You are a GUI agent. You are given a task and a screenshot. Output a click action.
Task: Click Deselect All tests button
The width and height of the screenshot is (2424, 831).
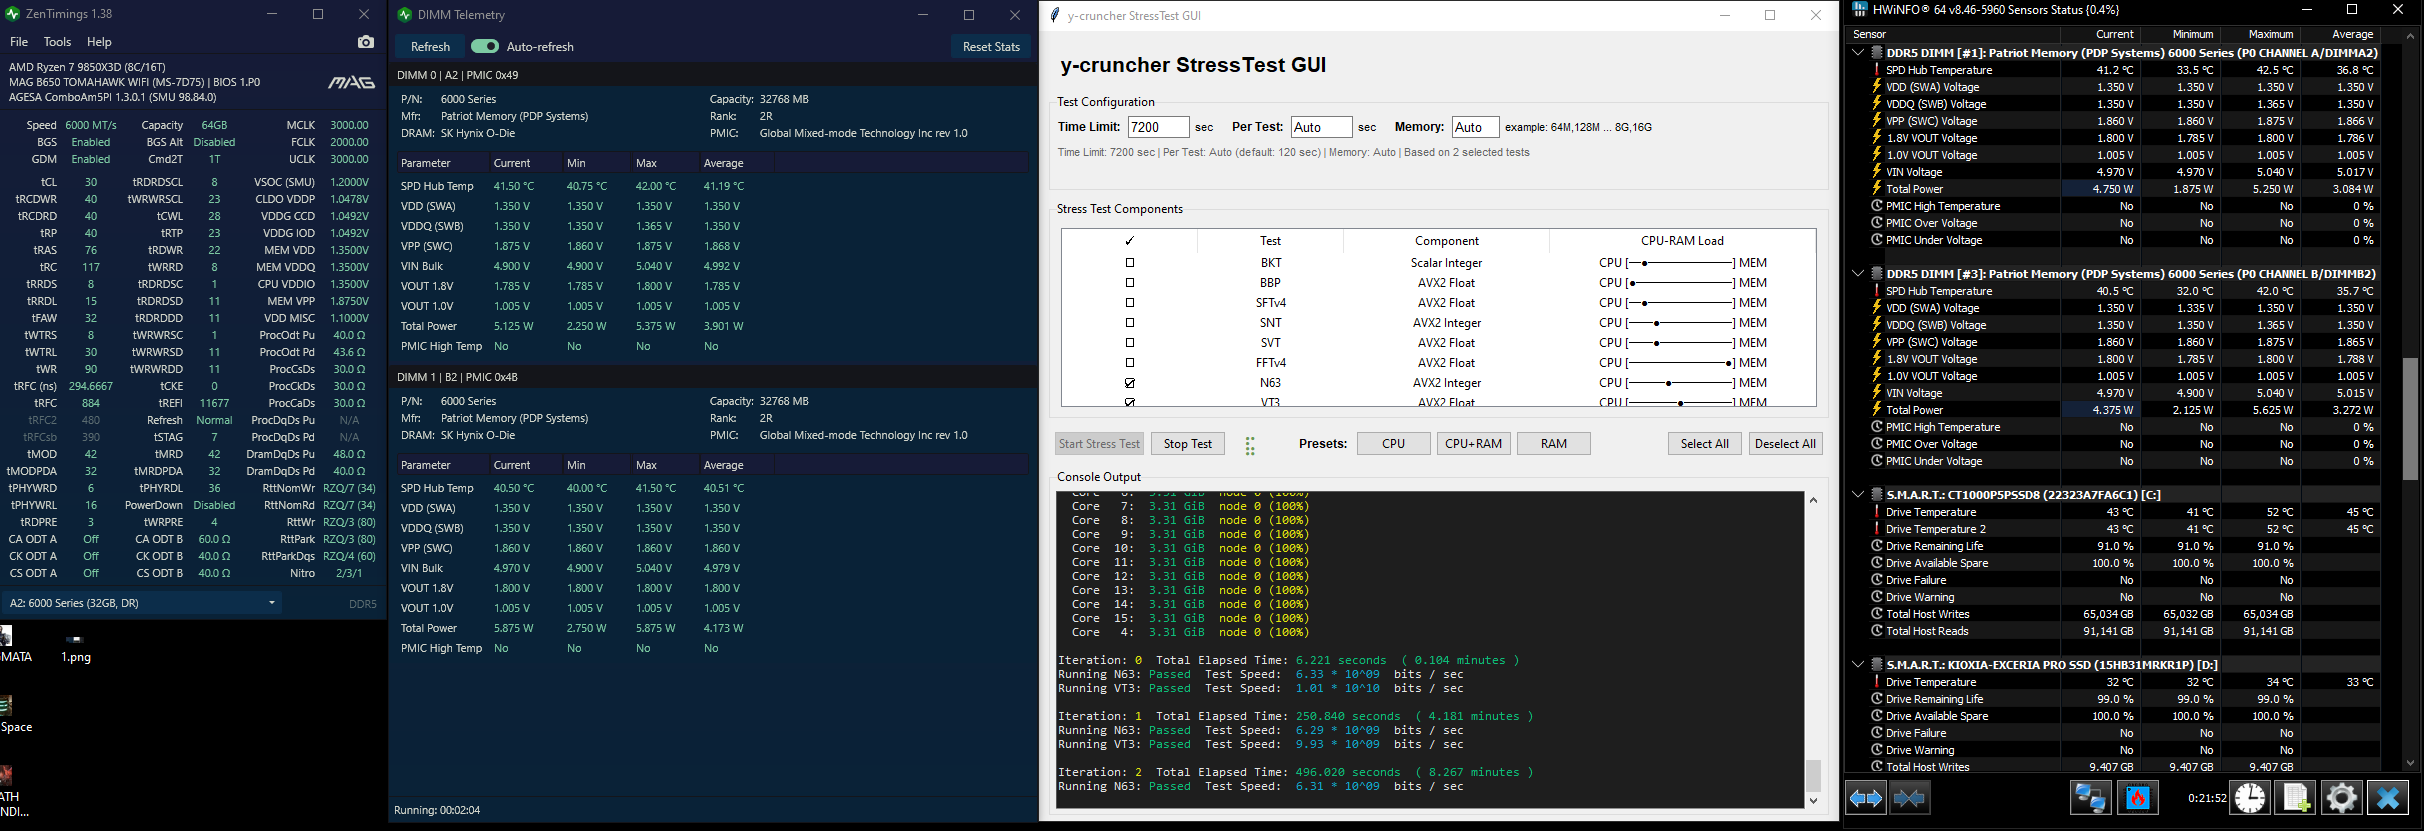point(1785,444)
